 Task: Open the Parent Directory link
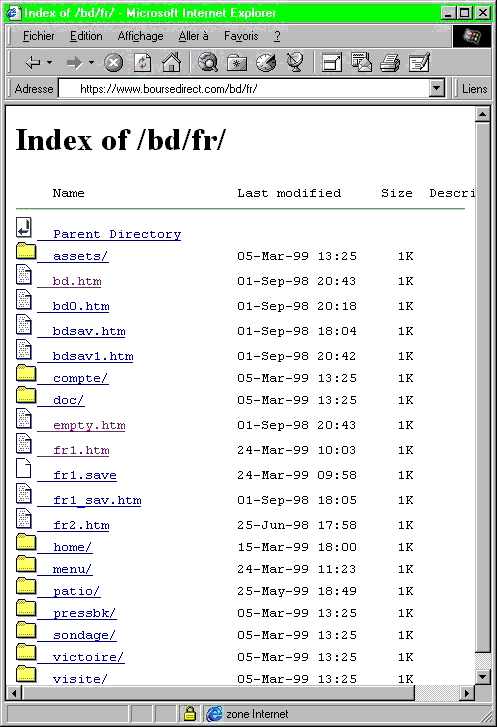pos(117,234)
